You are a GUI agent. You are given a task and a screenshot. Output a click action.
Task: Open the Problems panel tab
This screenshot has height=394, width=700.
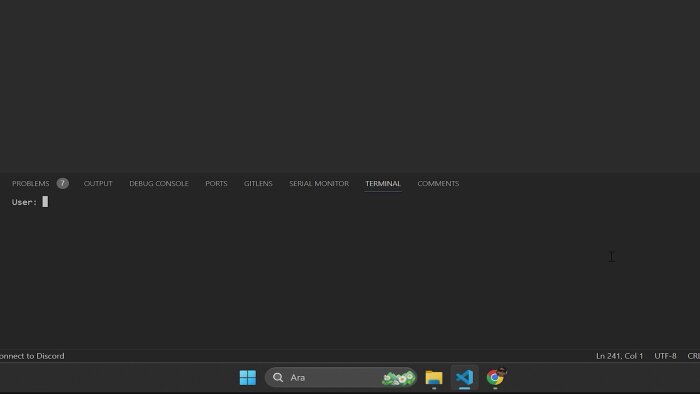pos(30,183)
